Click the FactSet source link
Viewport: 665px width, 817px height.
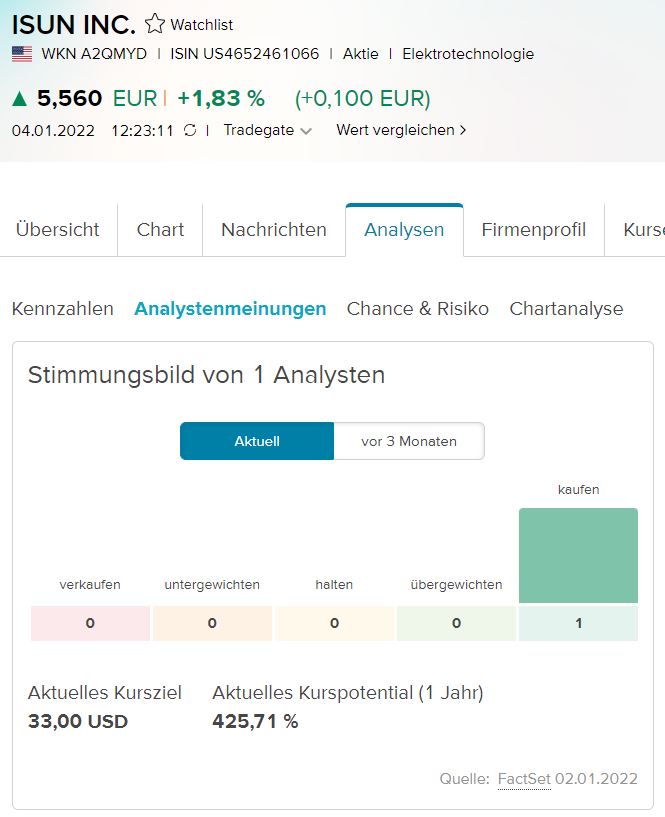coord(524,779)
